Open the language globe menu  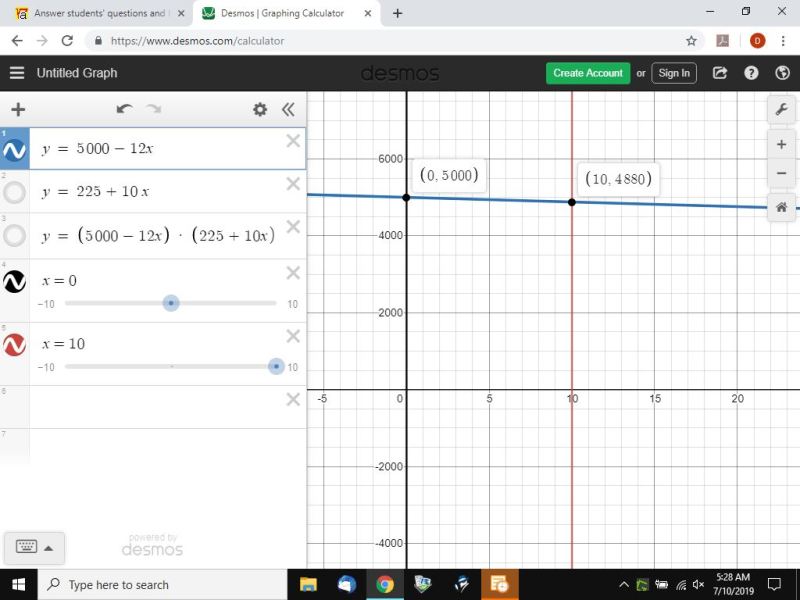click(782, 73)
